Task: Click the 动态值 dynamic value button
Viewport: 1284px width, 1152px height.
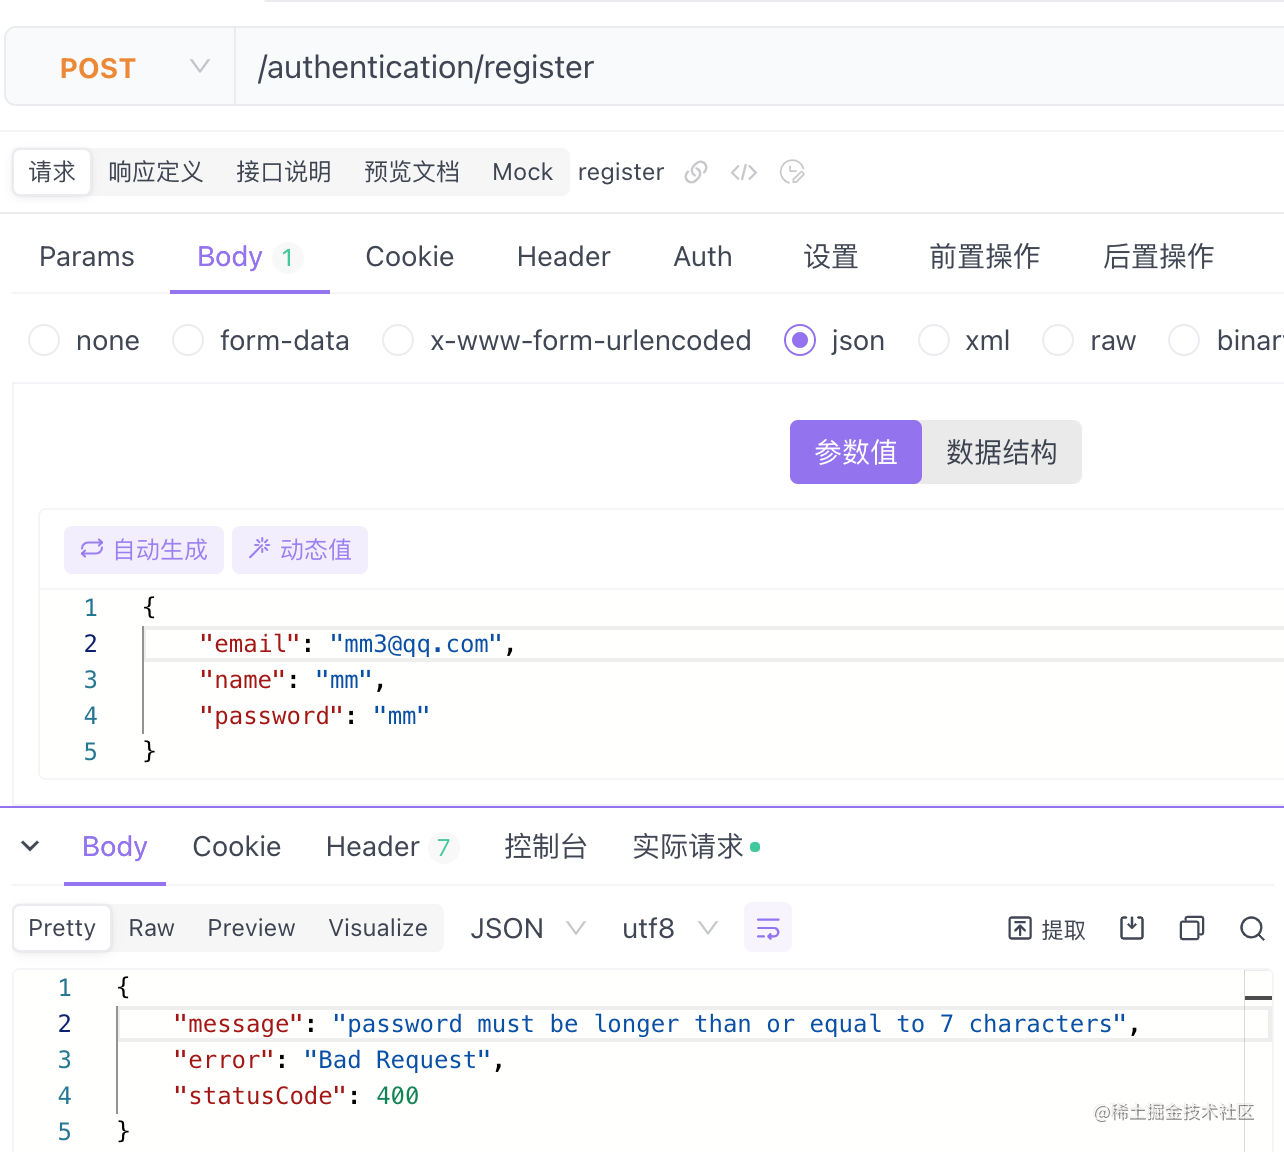Action: (x=300, y=550)
